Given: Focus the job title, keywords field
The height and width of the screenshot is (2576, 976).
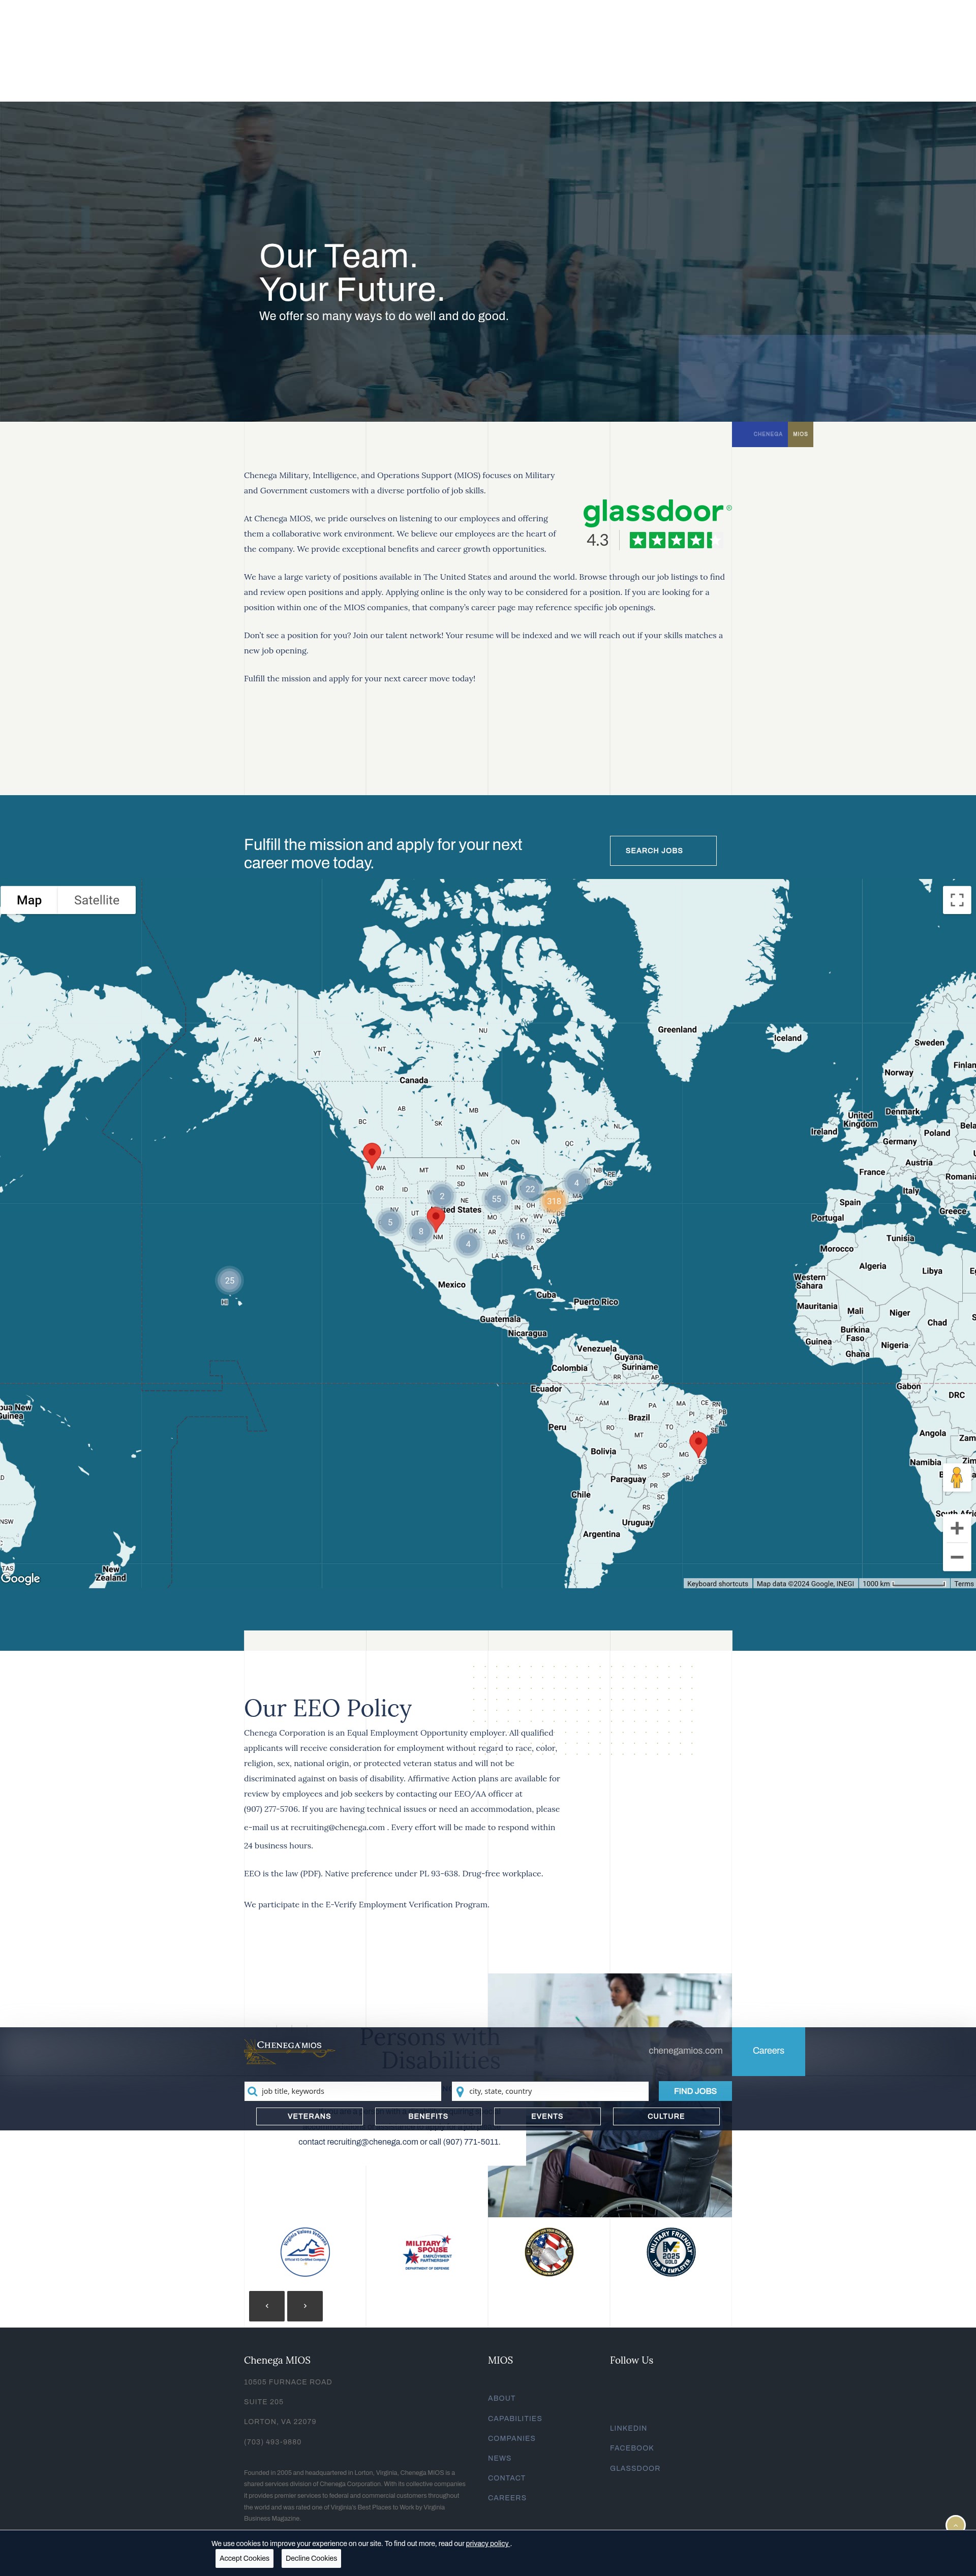Looking at the screenshot, I should point(342,2091).
